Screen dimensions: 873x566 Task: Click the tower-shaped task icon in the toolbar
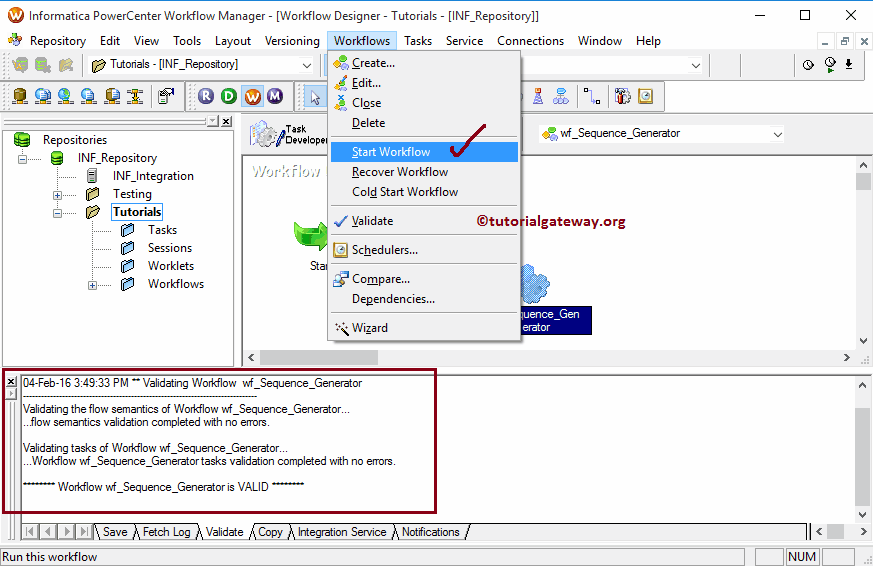tap(538, 96)
